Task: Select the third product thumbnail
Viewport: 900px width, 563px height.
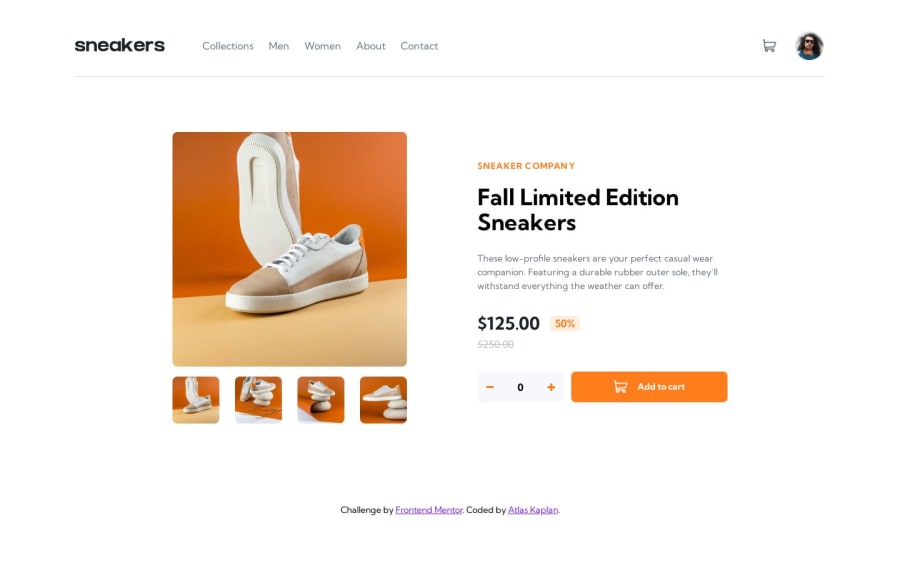Action: coord(321,400)
